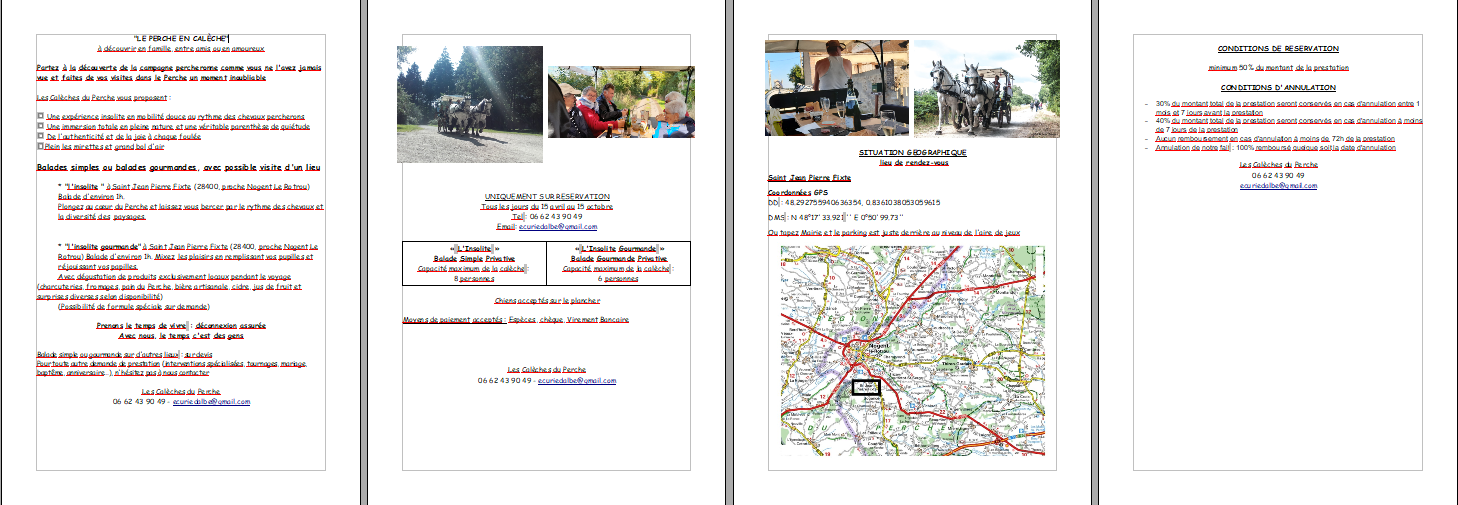Select the photo of two white horses pulling a carriage
Image resolution: width=1458 pixels, height=505 pixels.
point(986,87)
